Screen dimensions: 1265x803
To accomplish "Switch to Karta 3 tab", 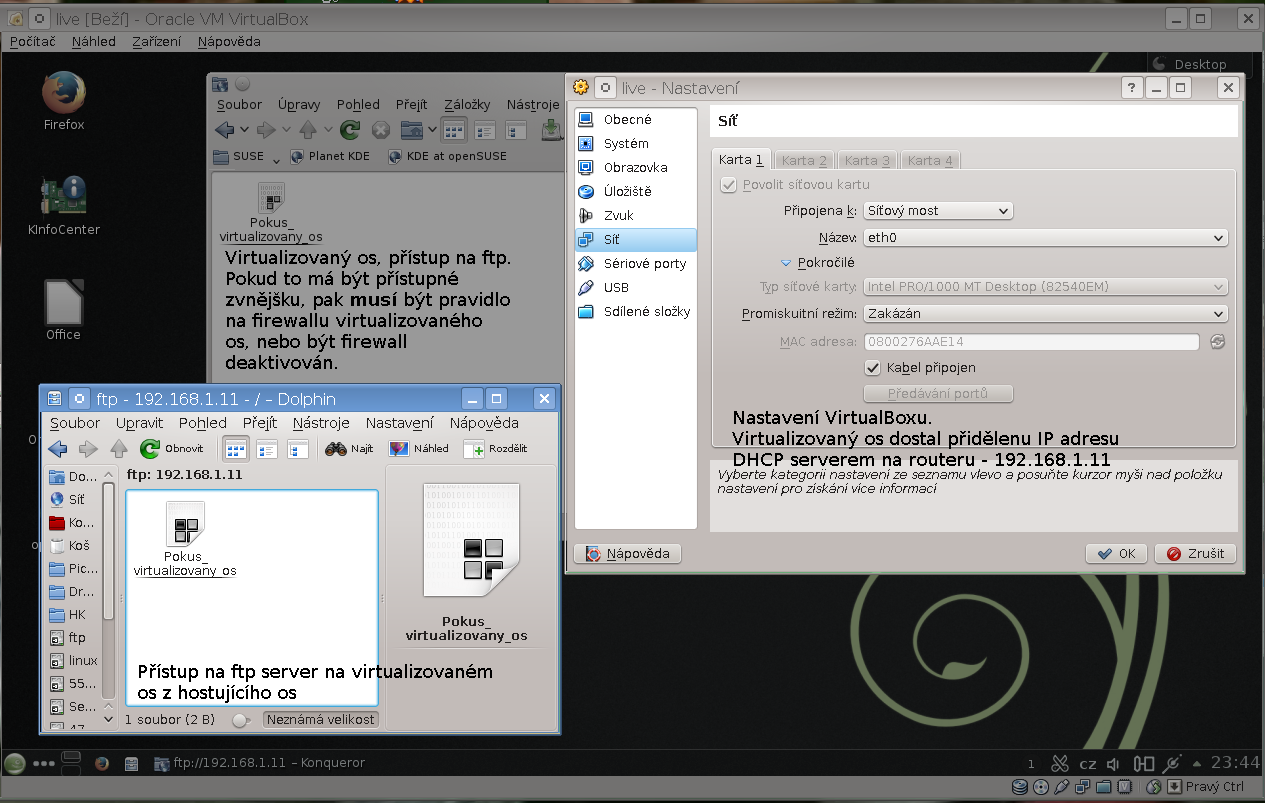I will click(867, 160).
